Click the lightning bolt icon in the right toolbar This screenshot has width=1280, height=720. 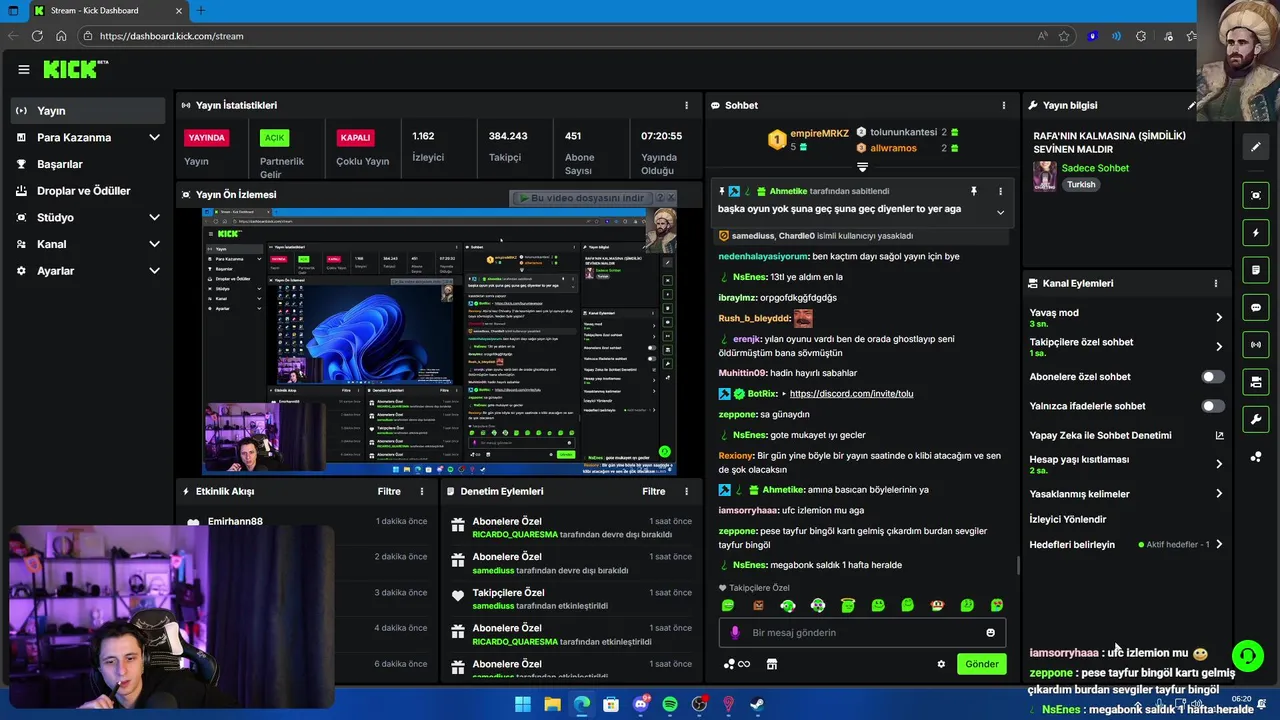(1256, 233)
